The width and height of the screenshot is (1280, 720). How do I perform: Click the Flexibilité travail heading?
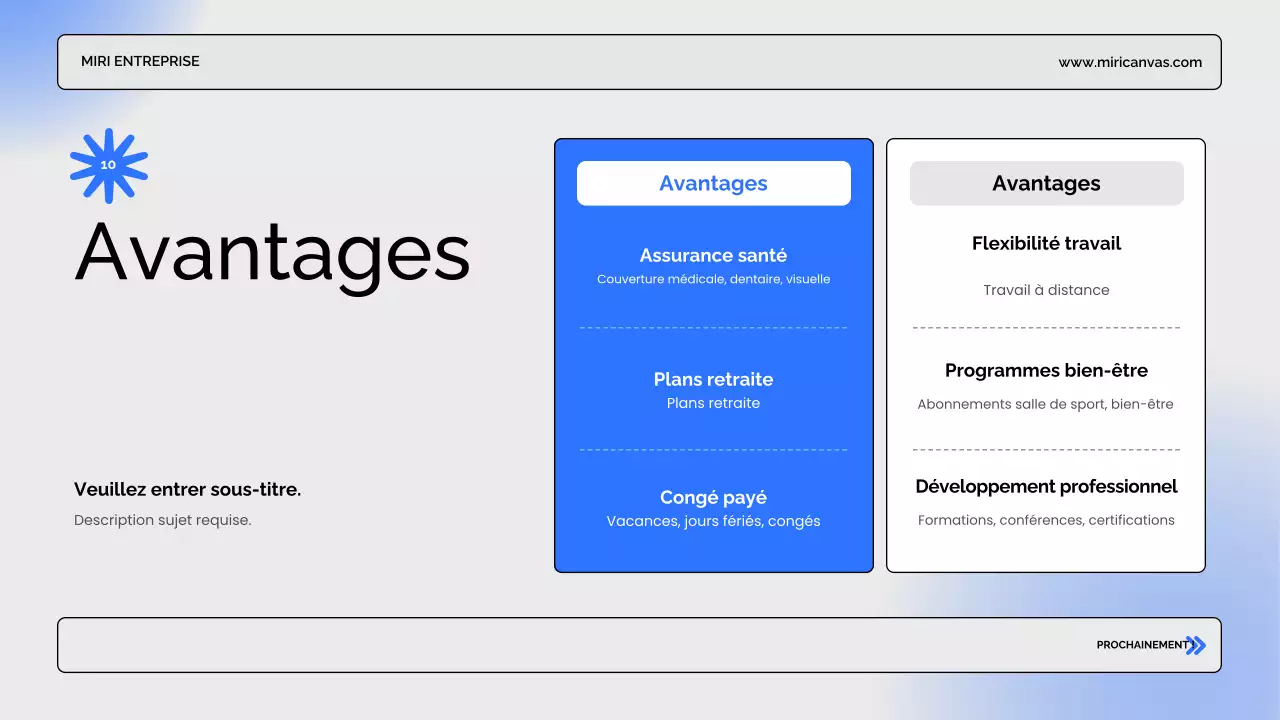(1046, 244)
